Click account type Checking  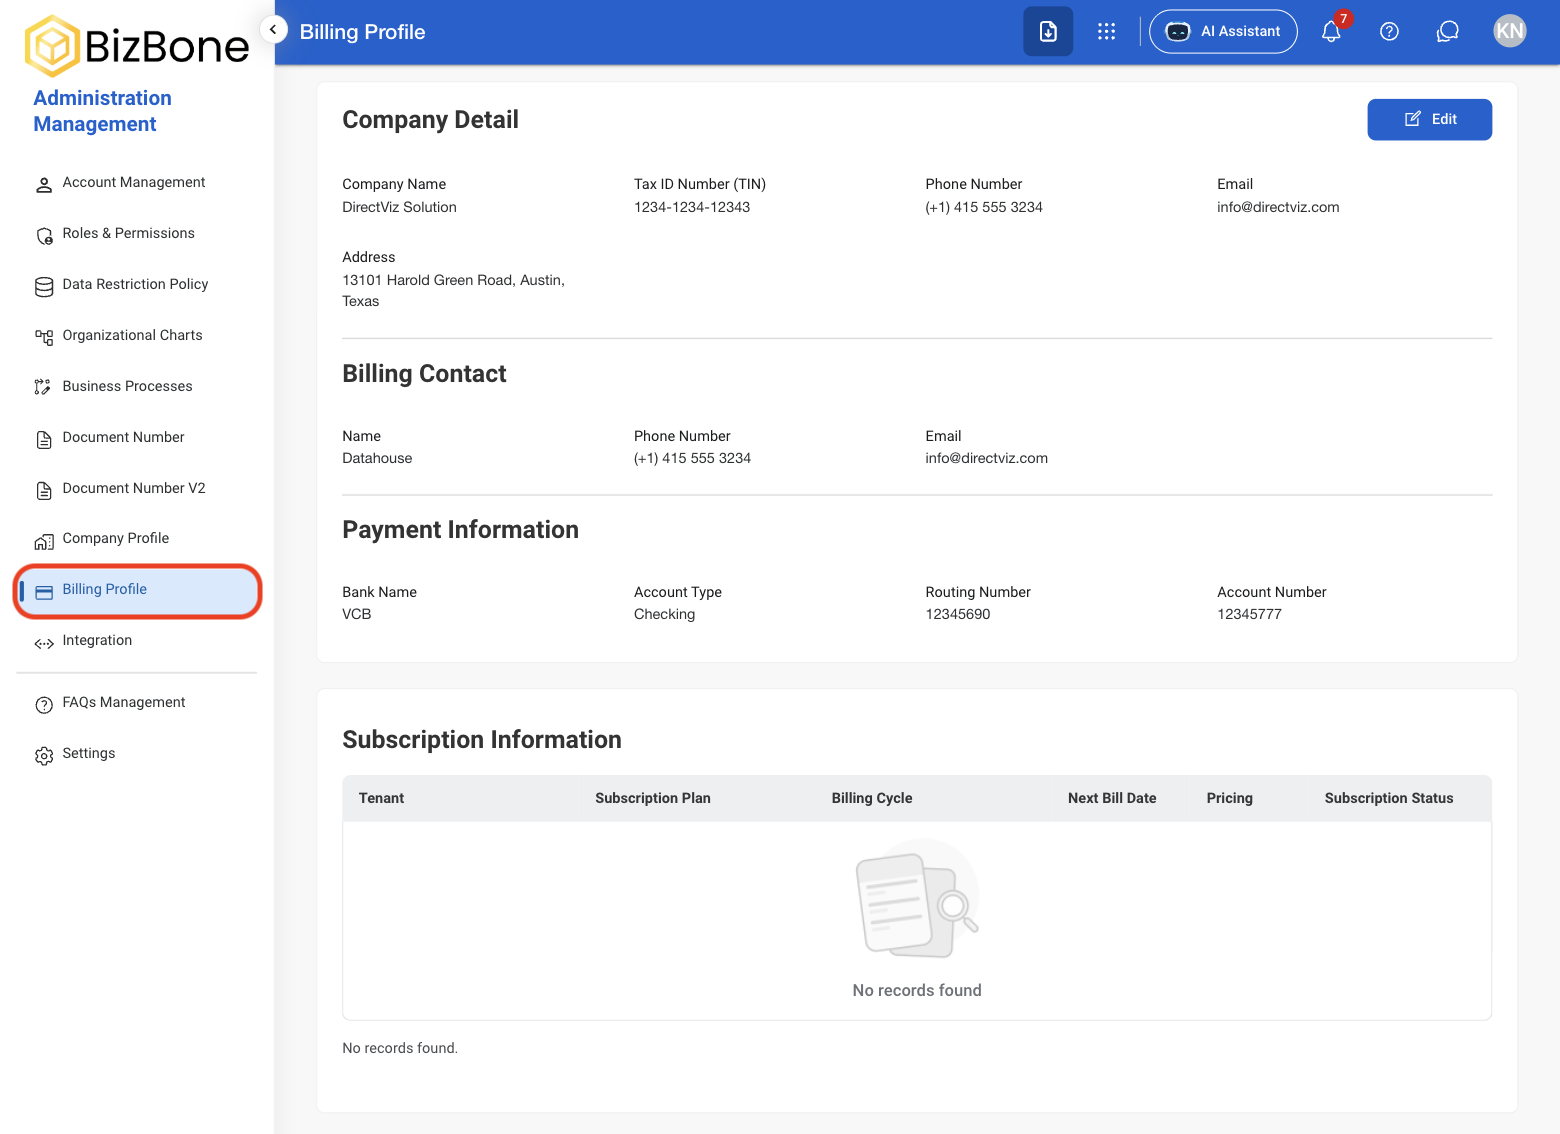click(664, 614)
